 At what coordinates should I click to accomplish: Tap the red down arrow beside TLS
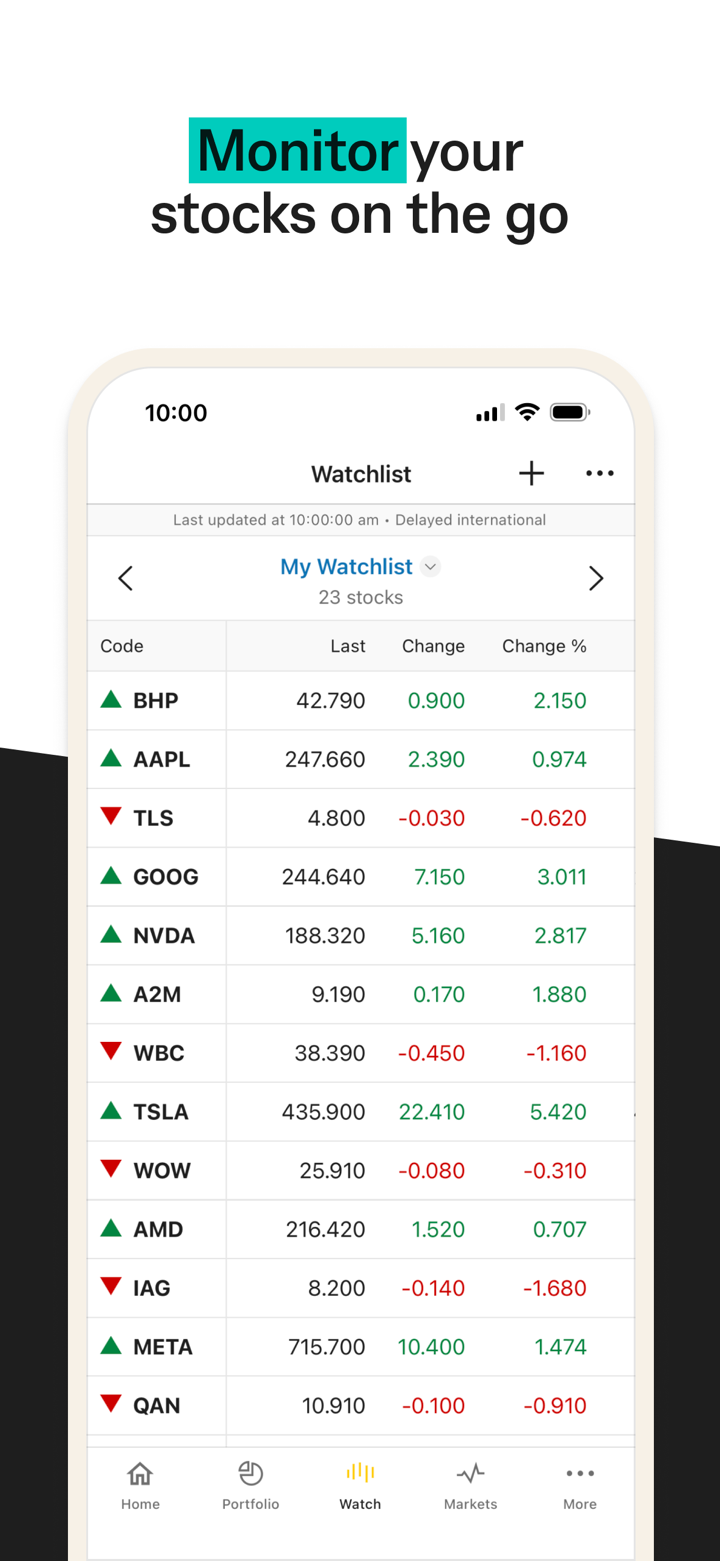111,817
